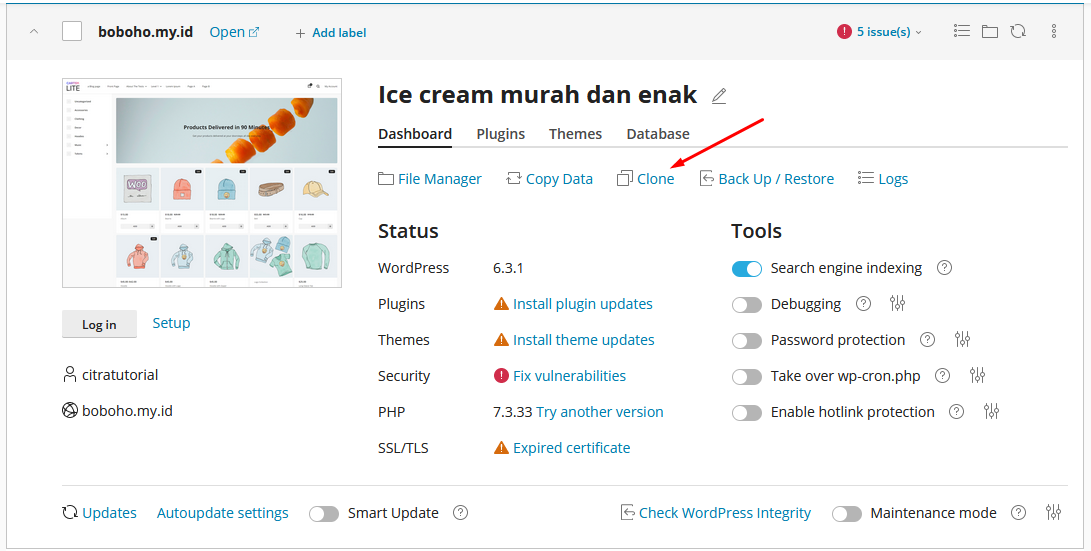Click Check WordPress Integrity
Screen dimensions: 1091x551
click(x=715, y=513)
